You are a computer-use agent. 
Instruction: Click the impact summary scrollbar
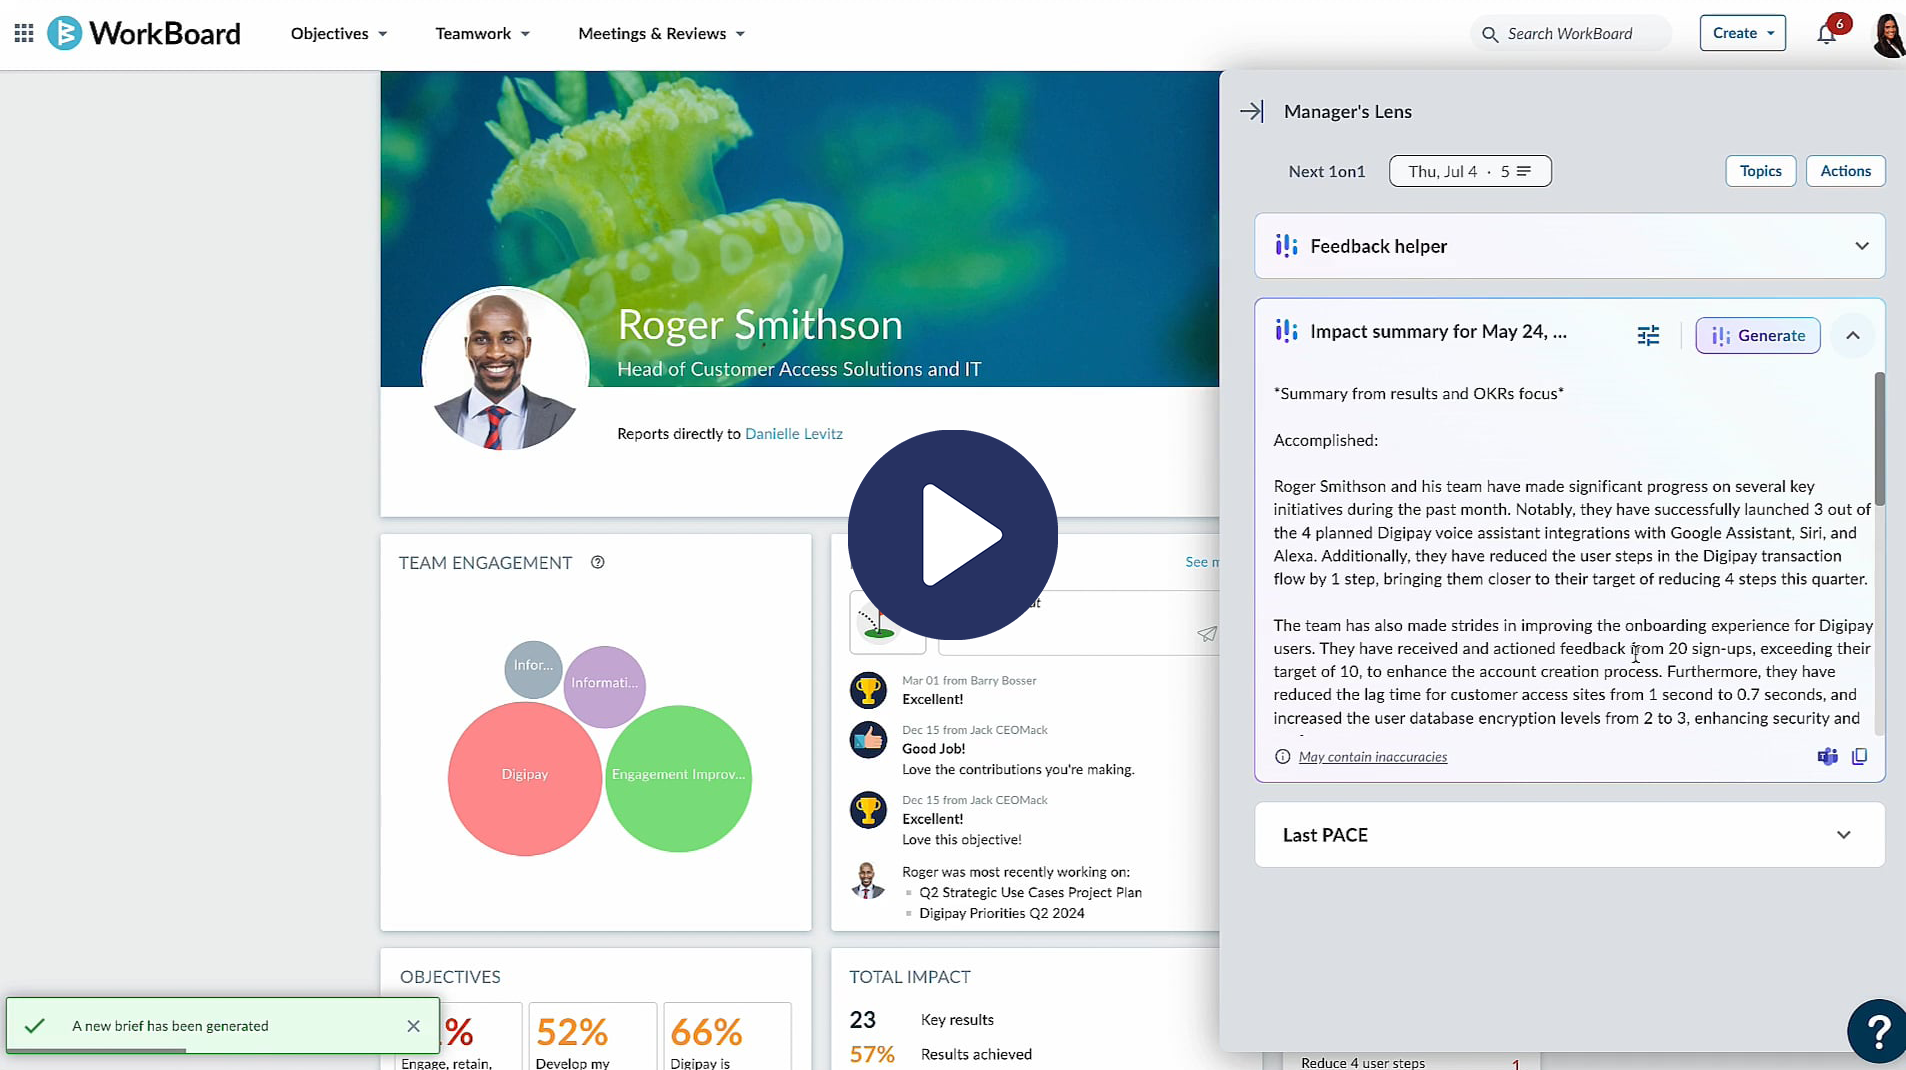[x=1879, y=440]
